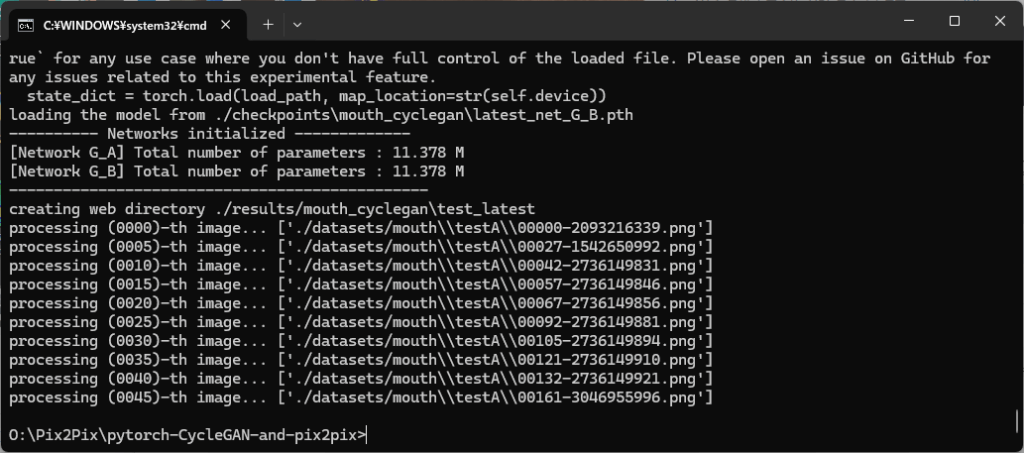Click the processing (0045)-th image line
1024x453 pixels.
coord(360,398)
